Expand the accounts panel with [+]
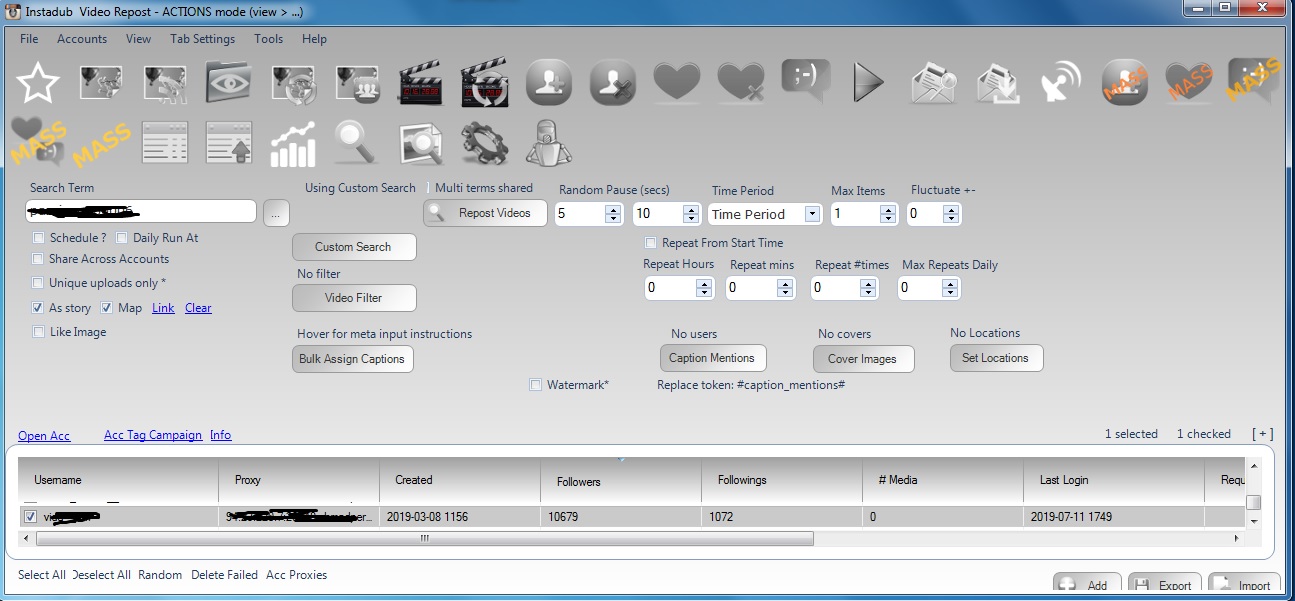This screenshot has width=1295, height=601. [x=1263, y=434]
